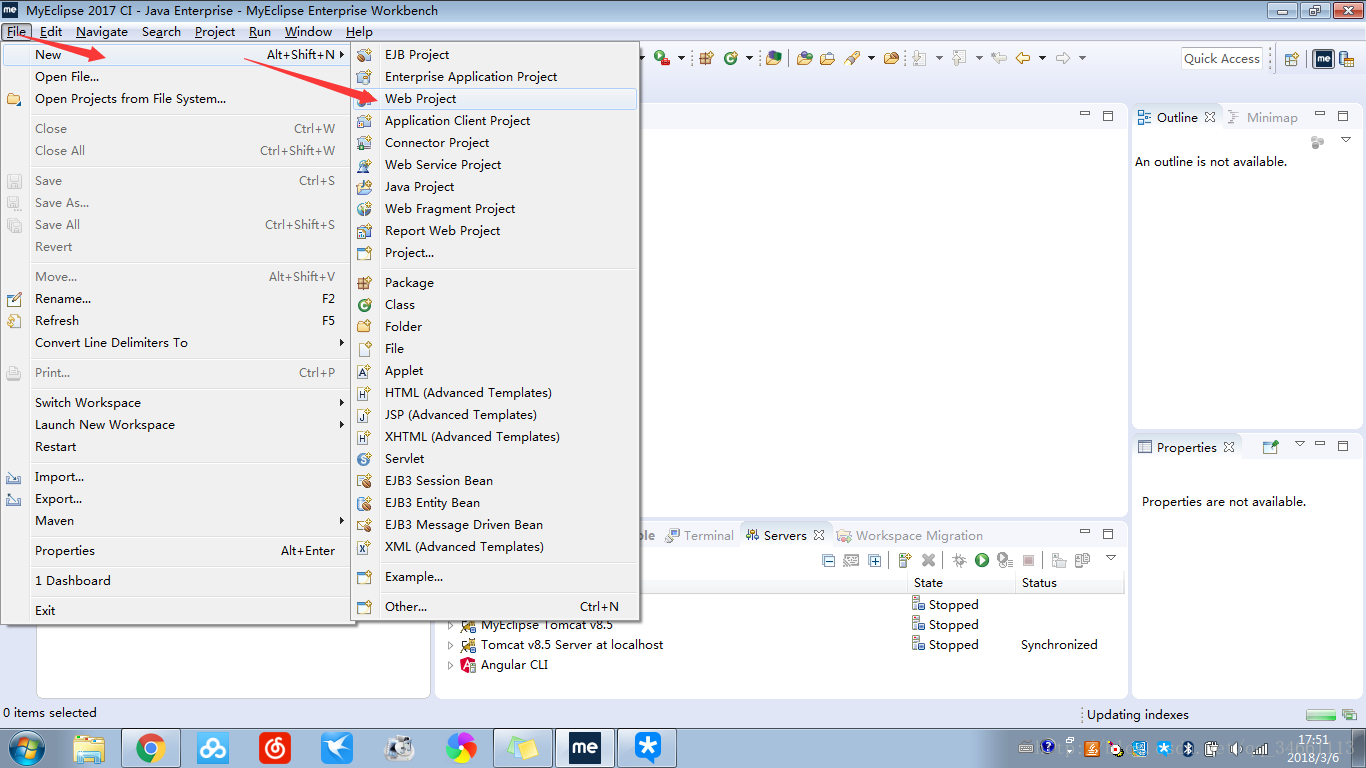
Task: Open the Back history dropdown arrow
Action: click(x=1042, y=58)
